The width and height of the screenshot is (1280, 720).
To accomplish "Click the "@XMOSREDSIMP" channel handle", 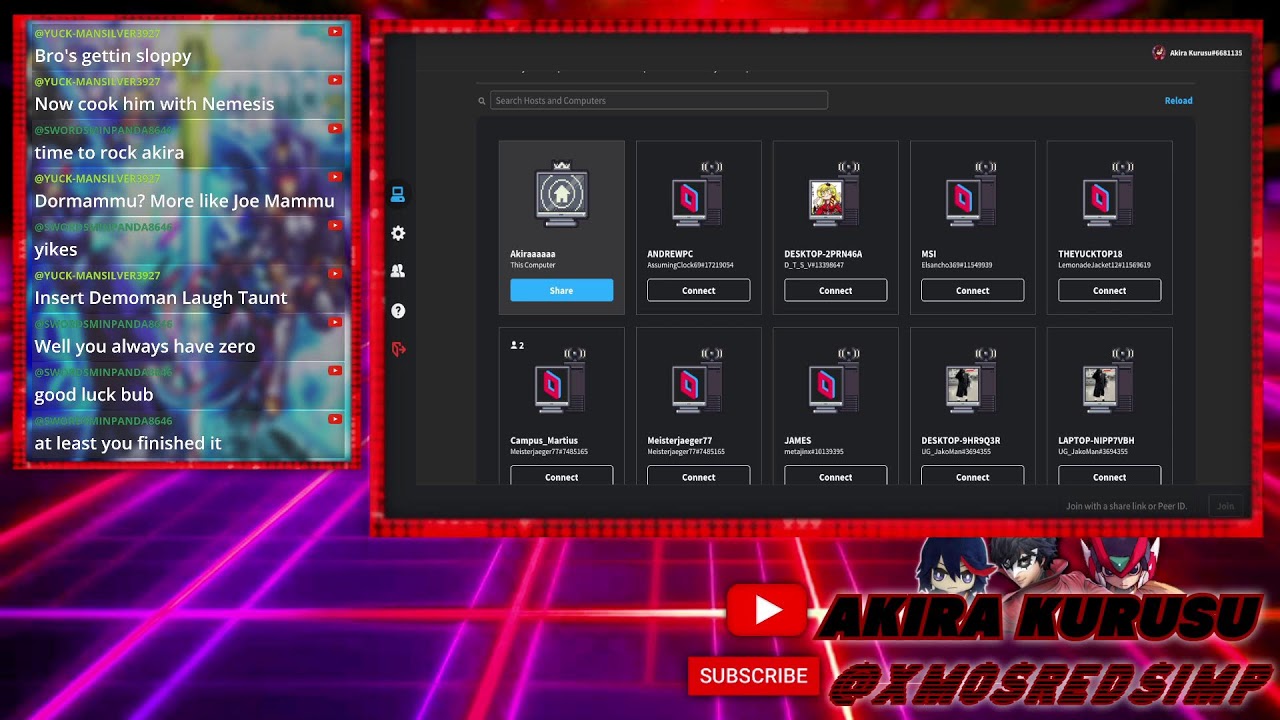I will (1050, 685).
